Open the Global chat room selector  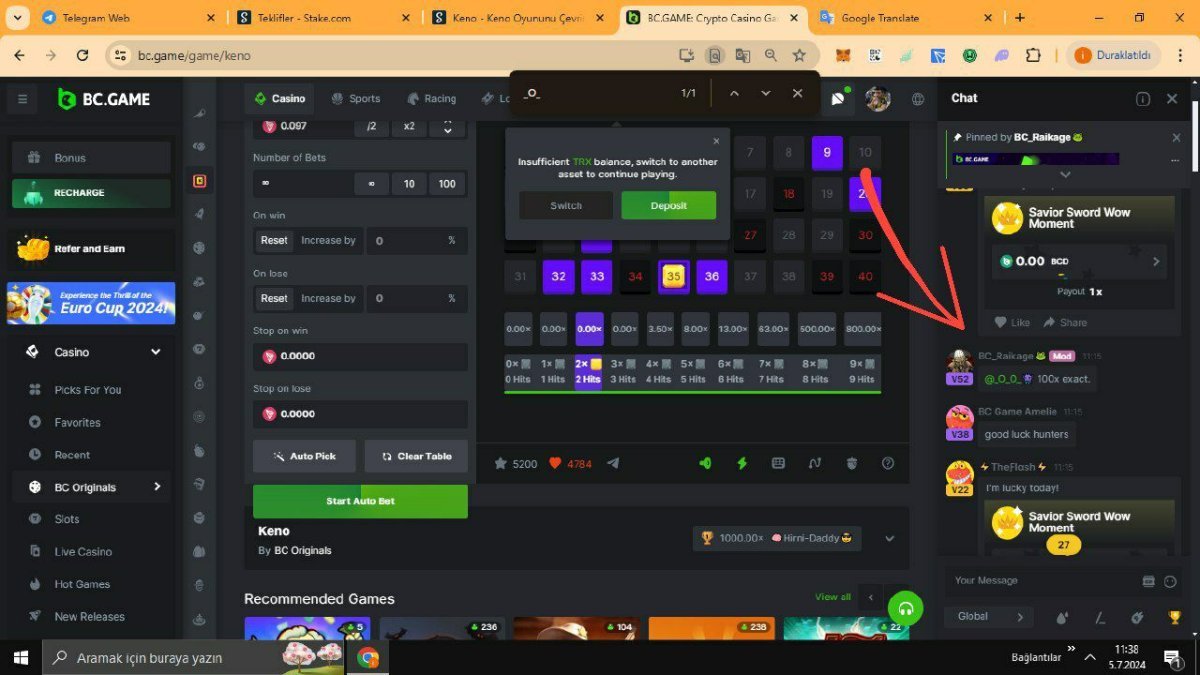(990, 617)
